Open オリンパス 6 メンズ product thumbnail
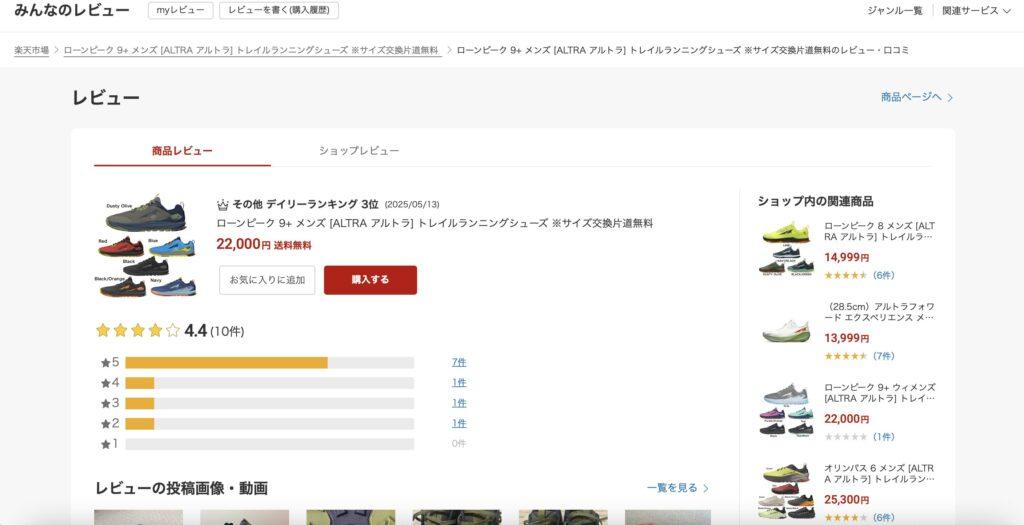Screen dimensions: 1024x525 [x=787, y=493]
